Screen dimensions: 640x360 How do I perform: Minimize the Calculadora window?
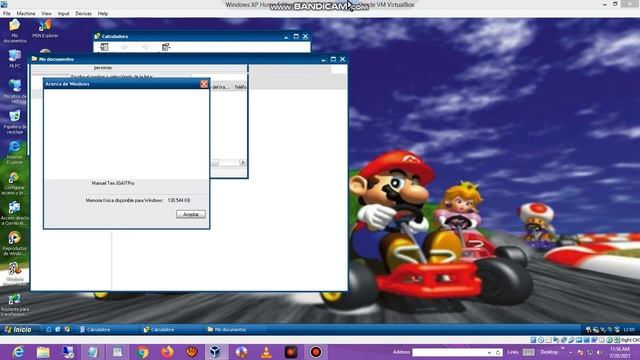tap(286, 36)
